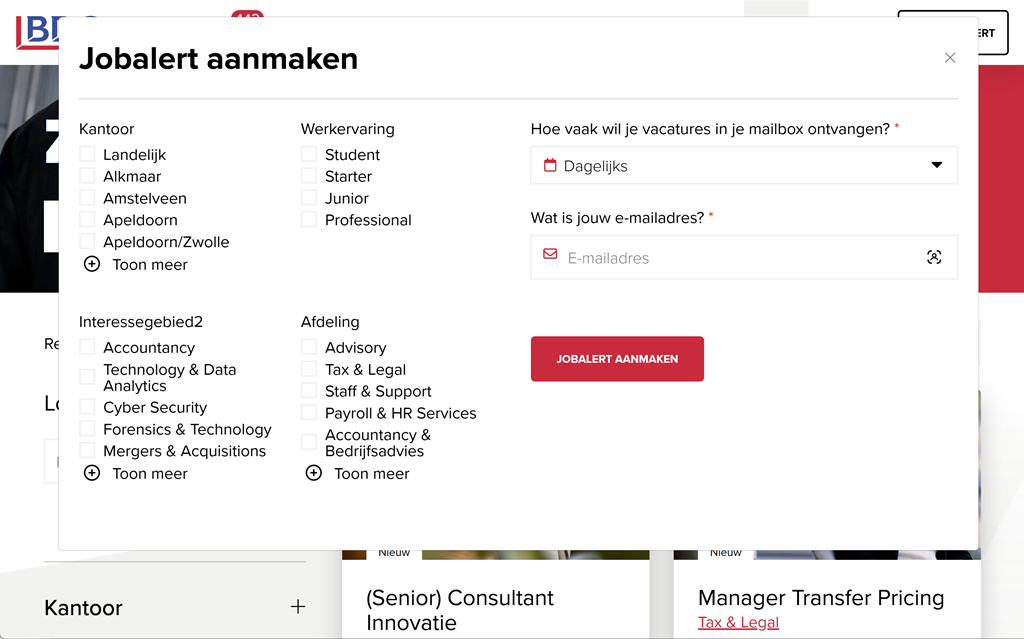Click the E-mailadres input field
The width and height of the screenshot is (1024, 639).
(740, 258)
